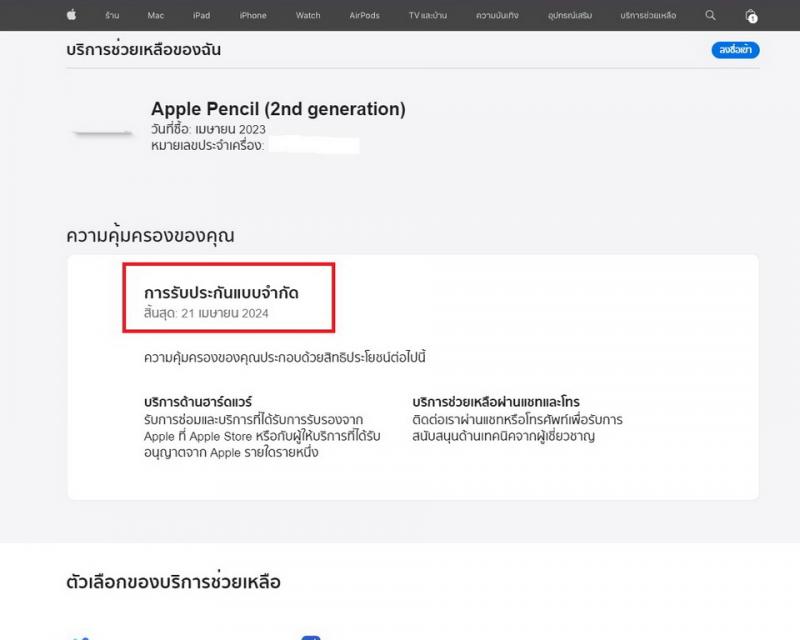This screenshot has width=800, height=640.
Task: Click the การรับประกันแบบจำกัด warranty heading
Action: 221,293
